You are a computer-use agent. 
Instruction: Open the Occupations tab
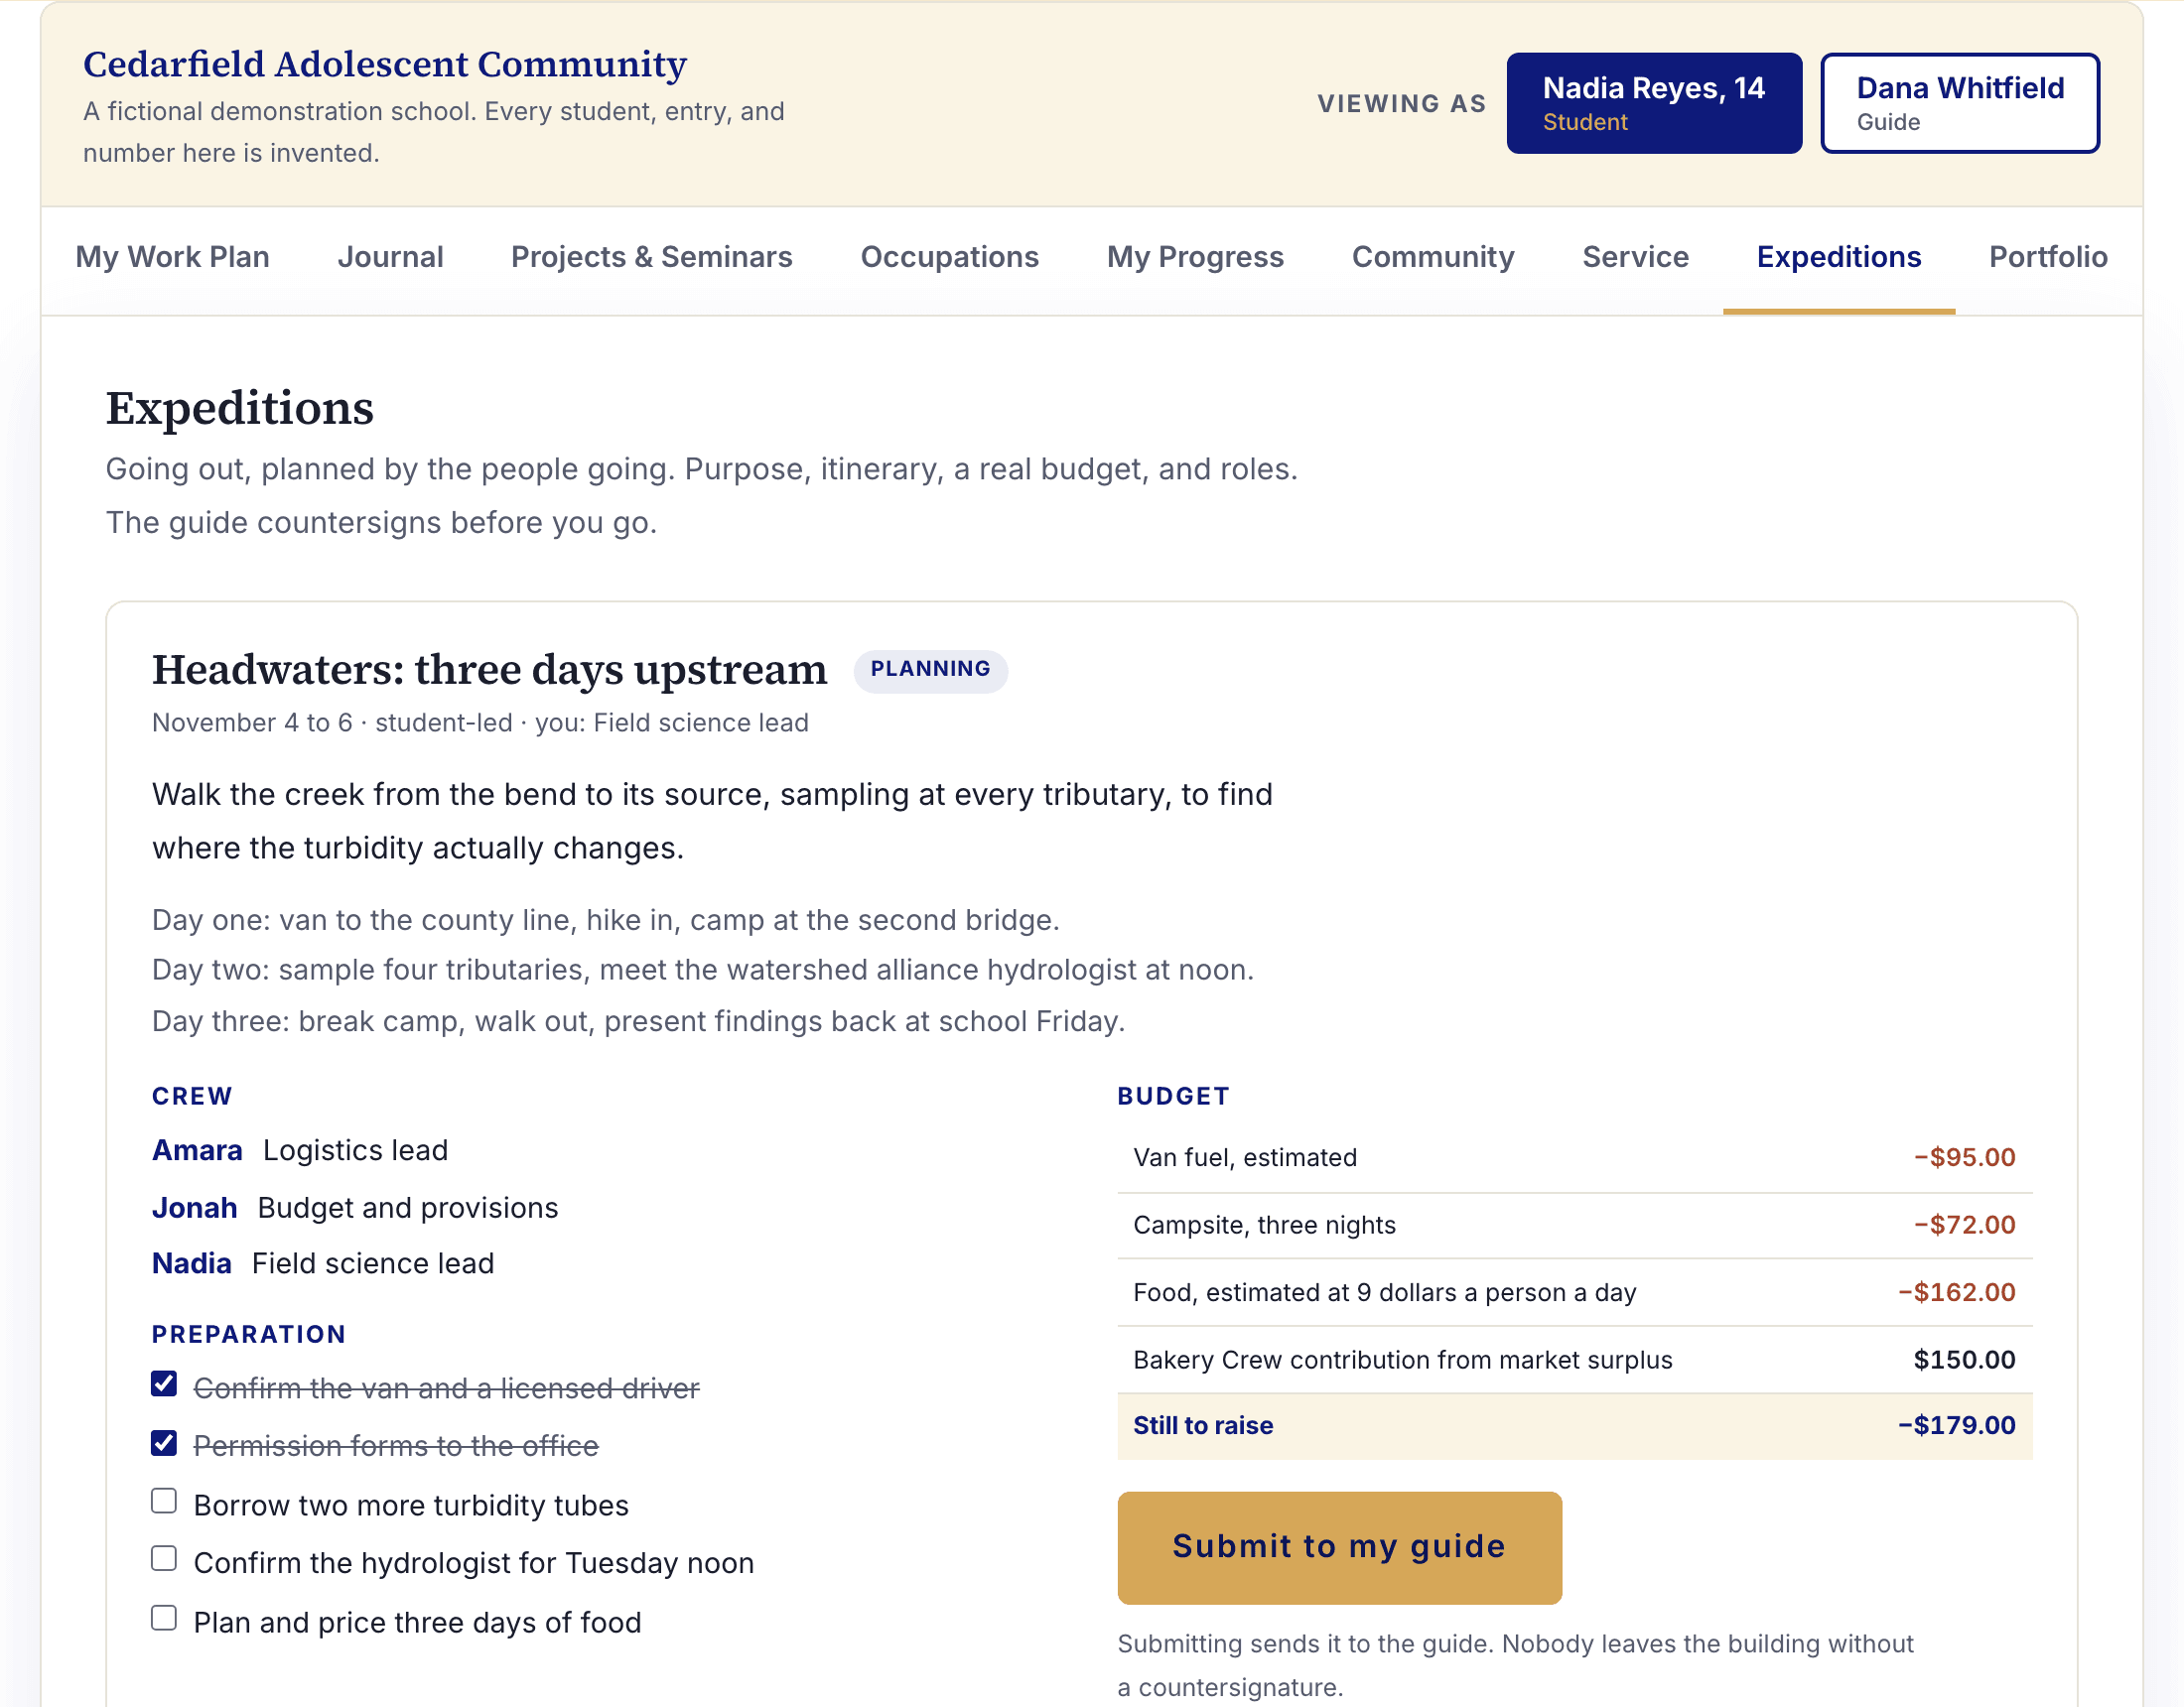pyautogui.click(x=949, y=257)
